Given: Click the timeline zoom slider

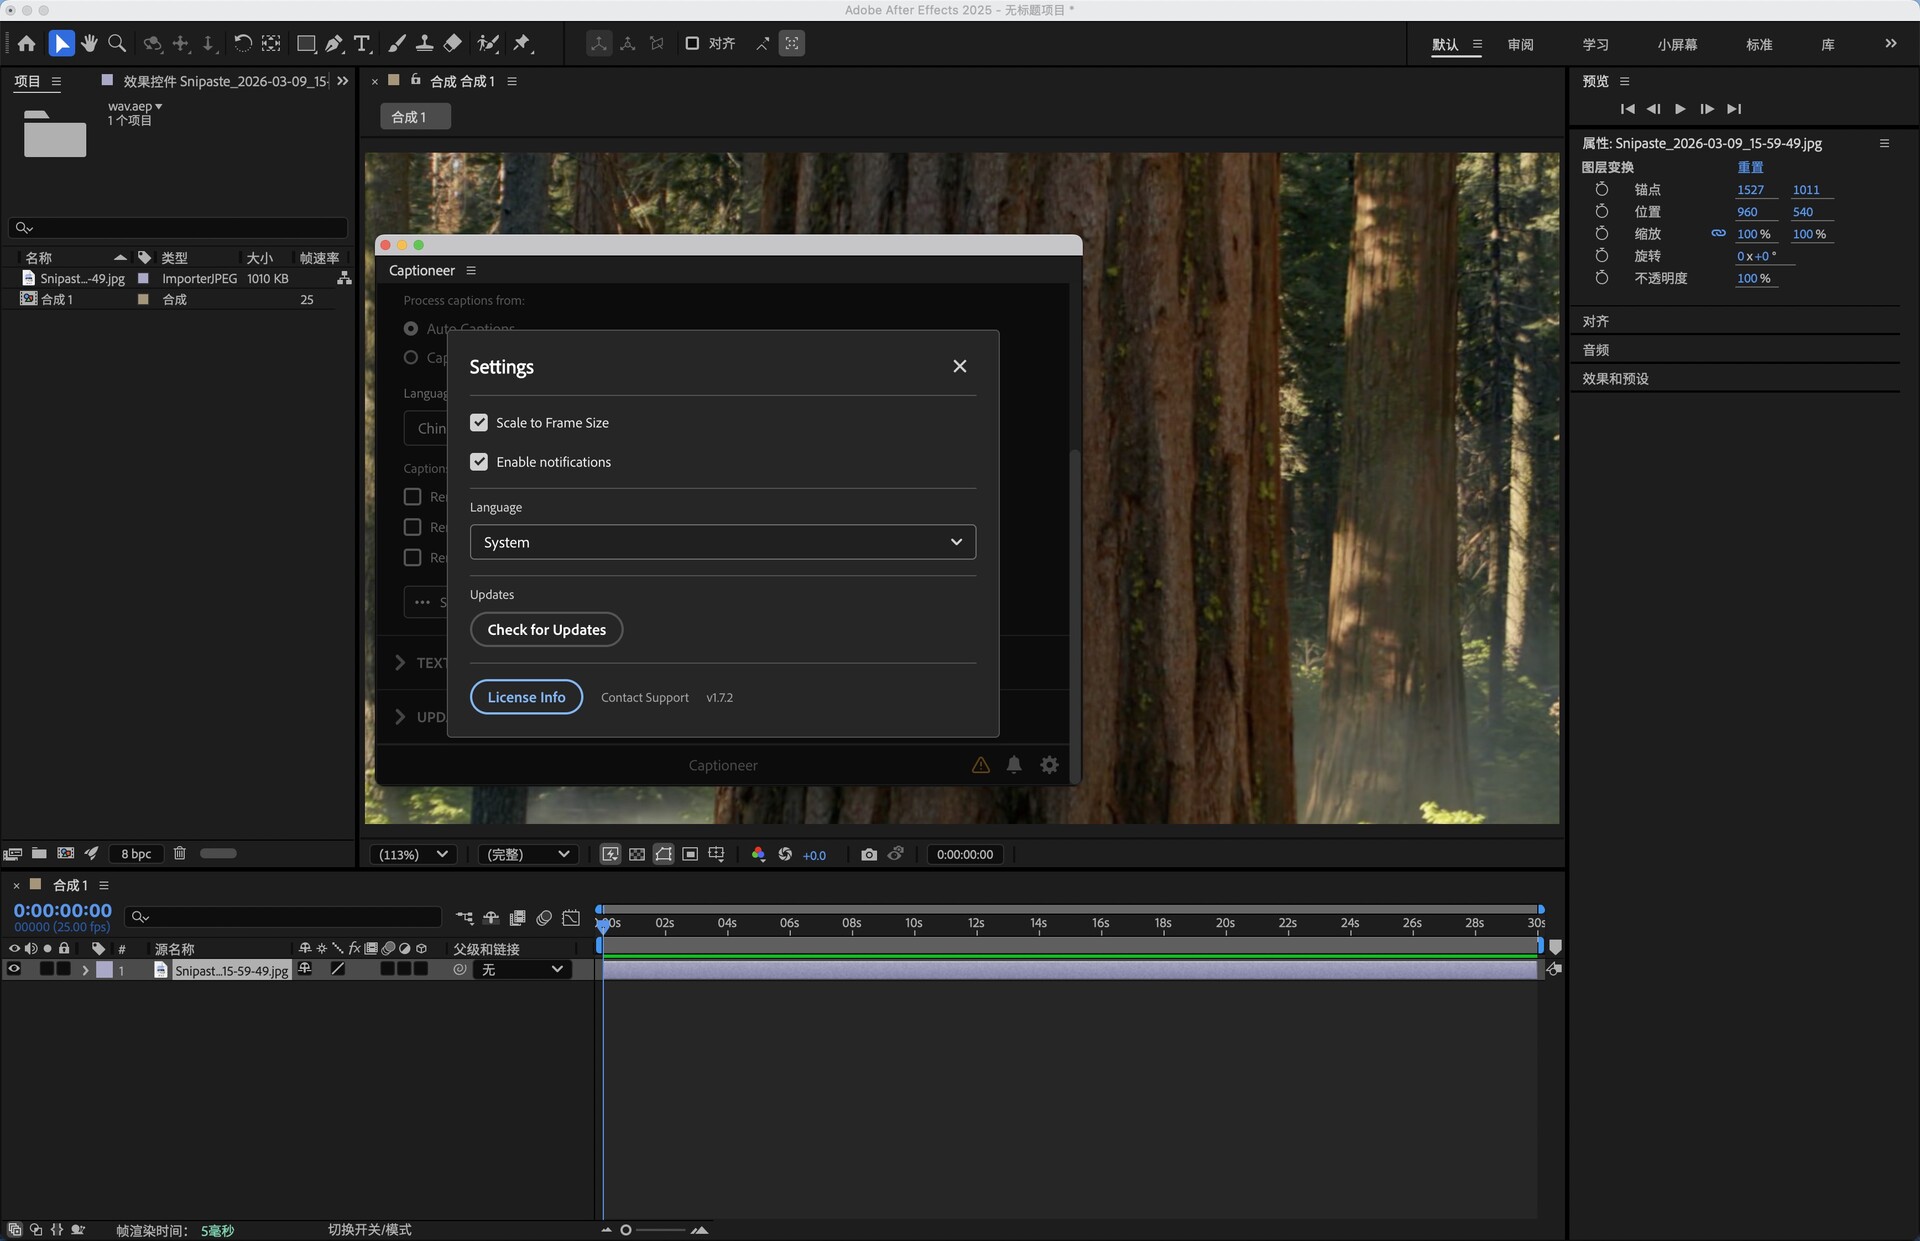Looking at the screenshot, I should (x=626, y=1230).
